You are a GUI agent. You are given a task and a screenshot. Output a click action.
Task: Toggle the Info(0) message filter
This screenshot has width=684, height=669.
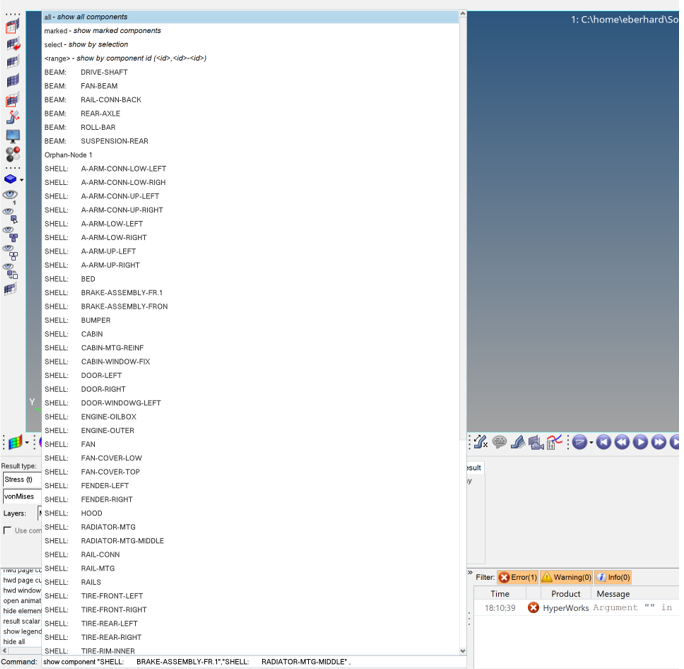tap(613, 577)
